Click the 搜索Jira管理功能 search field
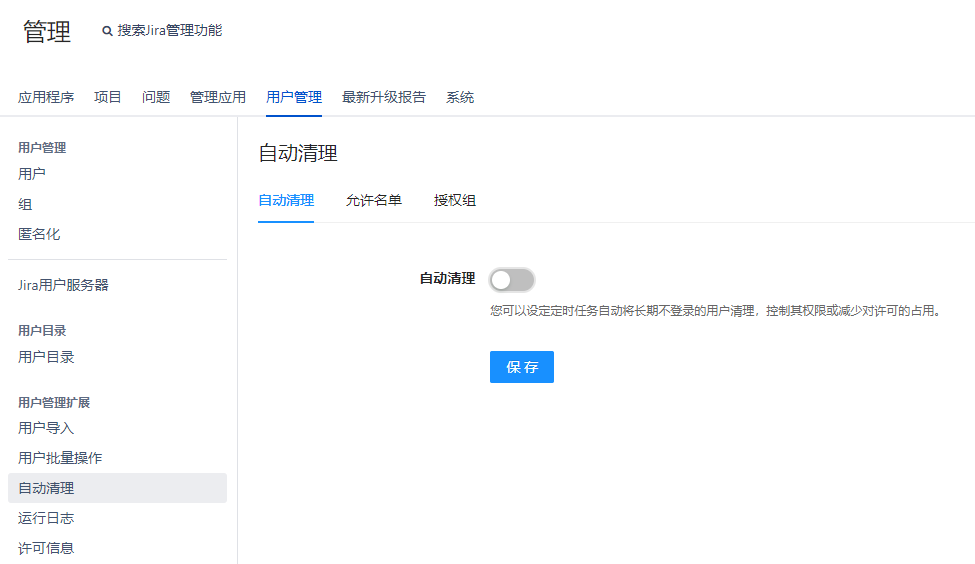This screenshot has height=564, width=975. (x=170, y=31)
